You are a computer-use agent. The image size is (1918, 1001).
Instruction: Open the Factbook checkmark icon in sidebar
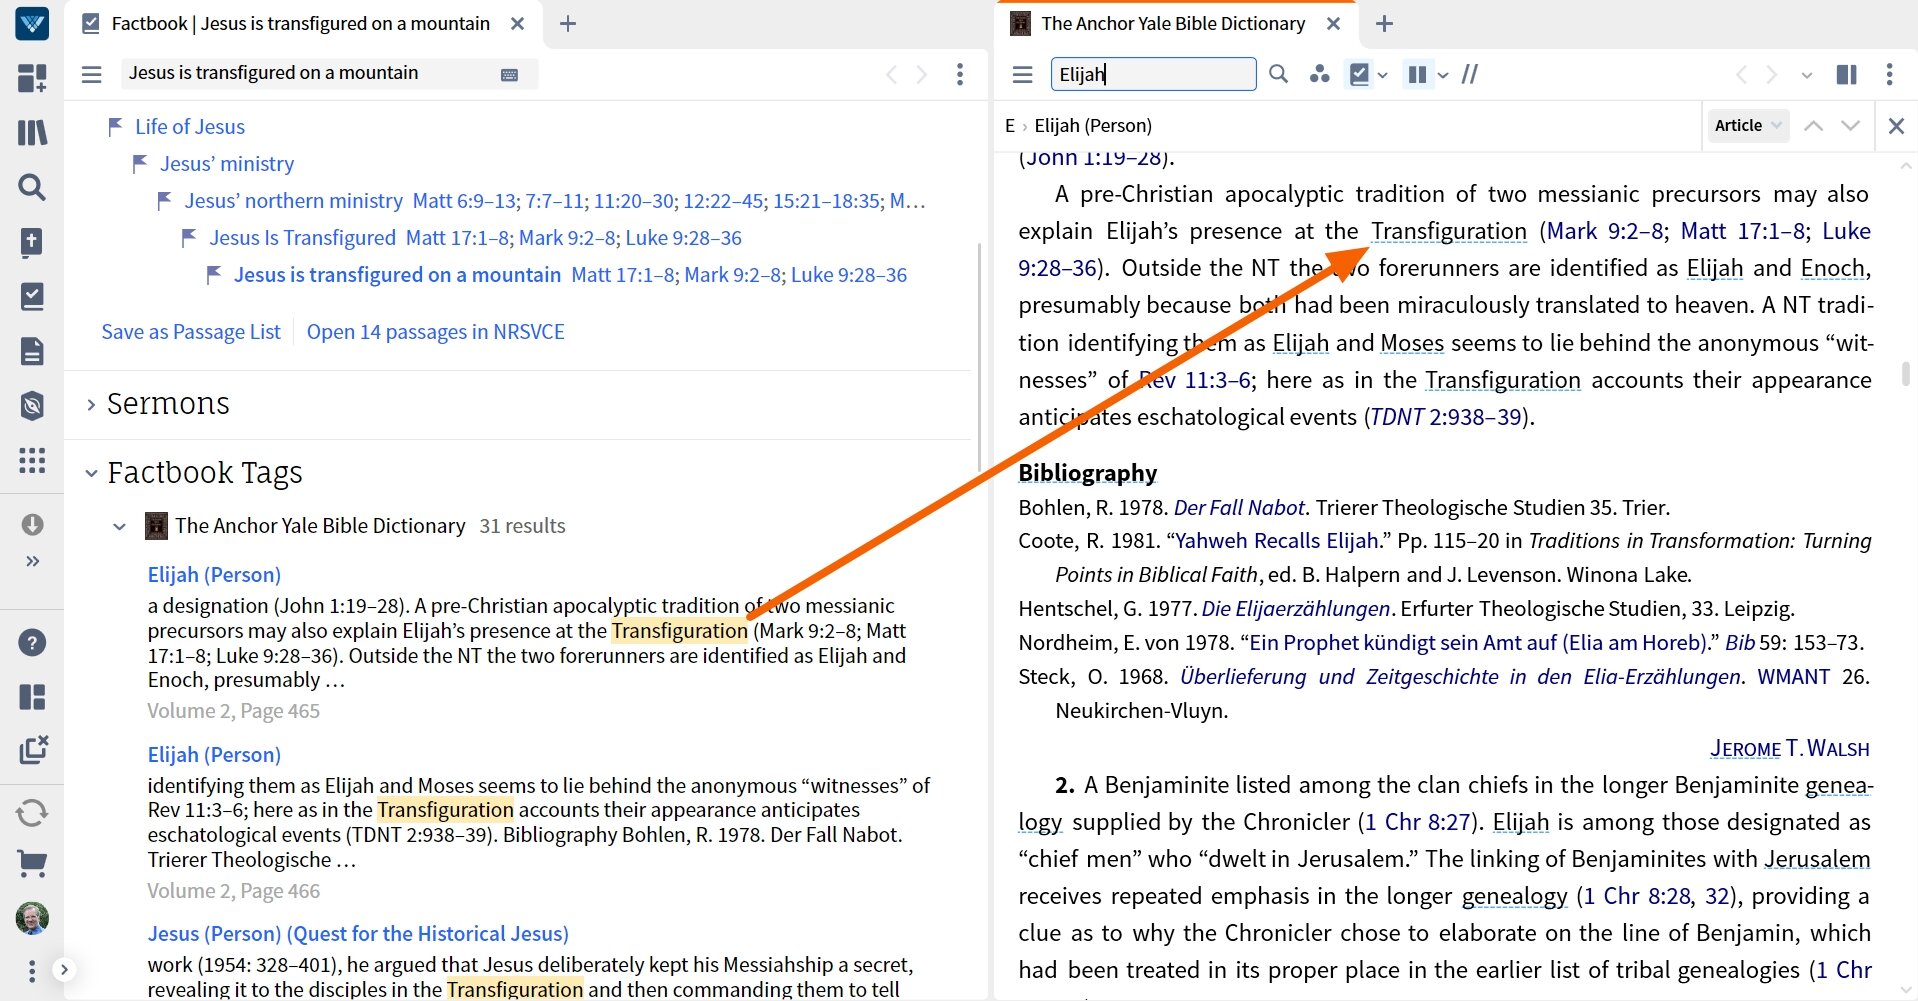[32, 296]
